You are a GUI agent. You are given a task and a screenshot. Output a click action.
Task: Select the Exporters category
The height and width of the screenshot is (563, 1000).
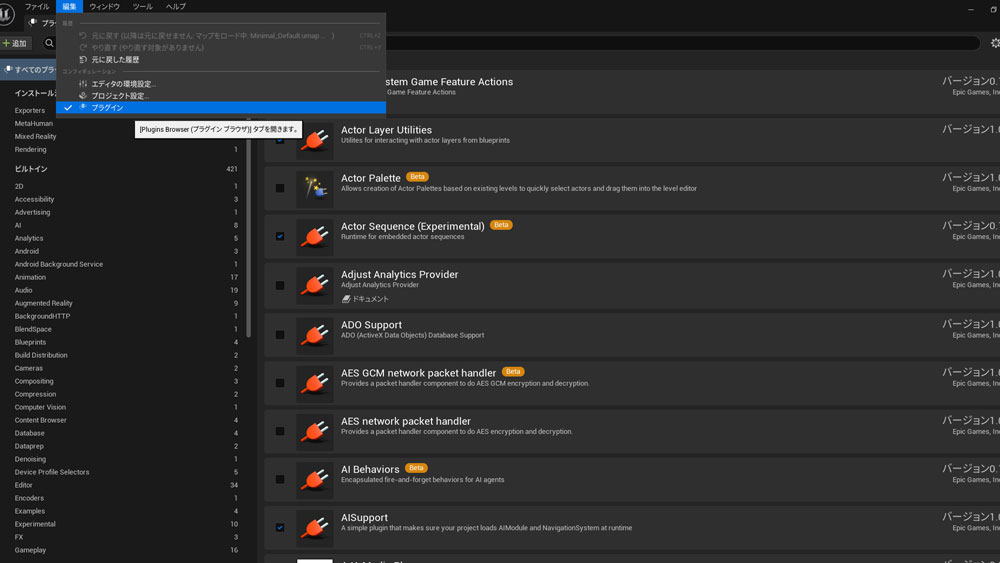pos(30,110)
